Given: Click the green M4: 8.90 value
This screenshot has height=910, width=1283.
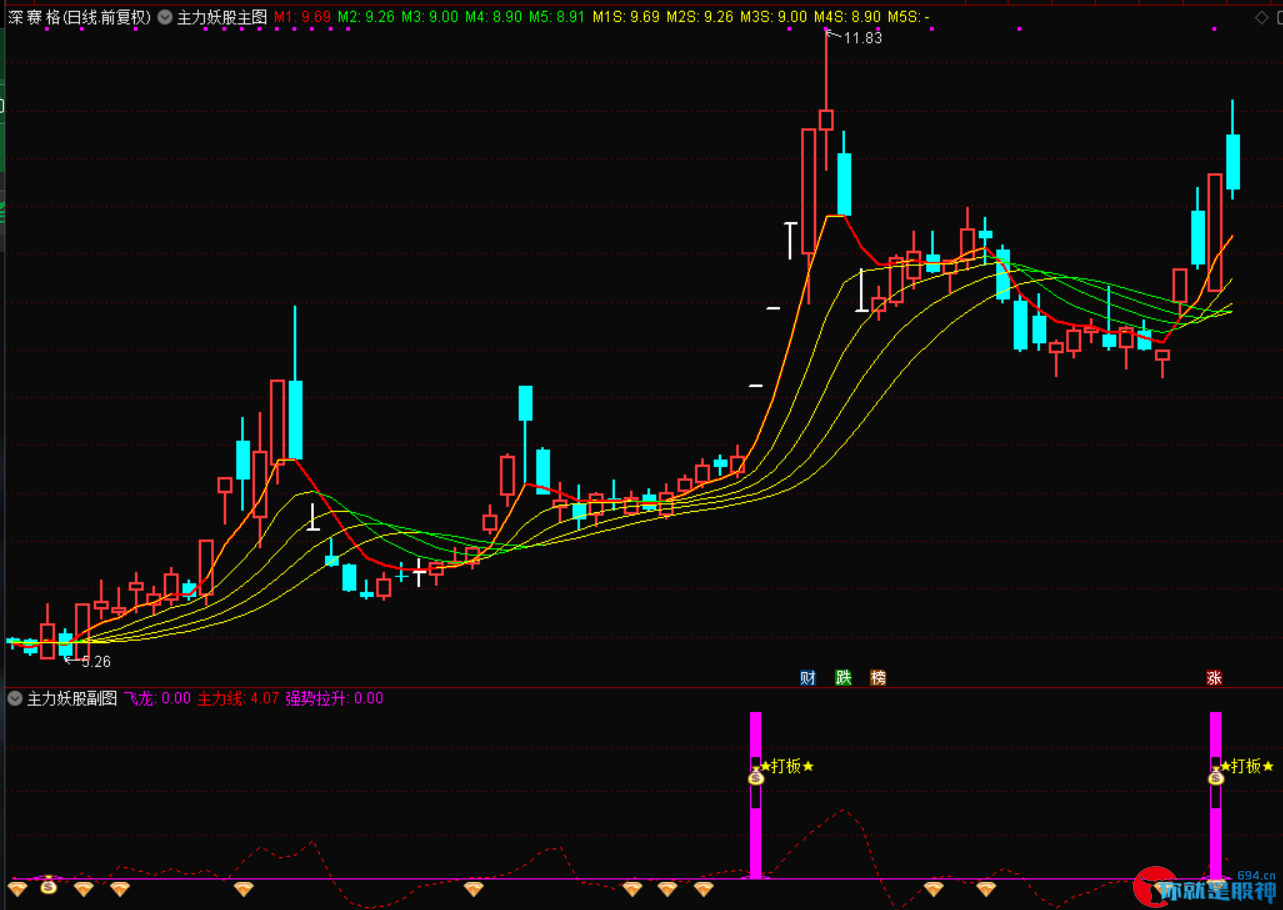Looking at the screenshot, I should tap(494, 17).
